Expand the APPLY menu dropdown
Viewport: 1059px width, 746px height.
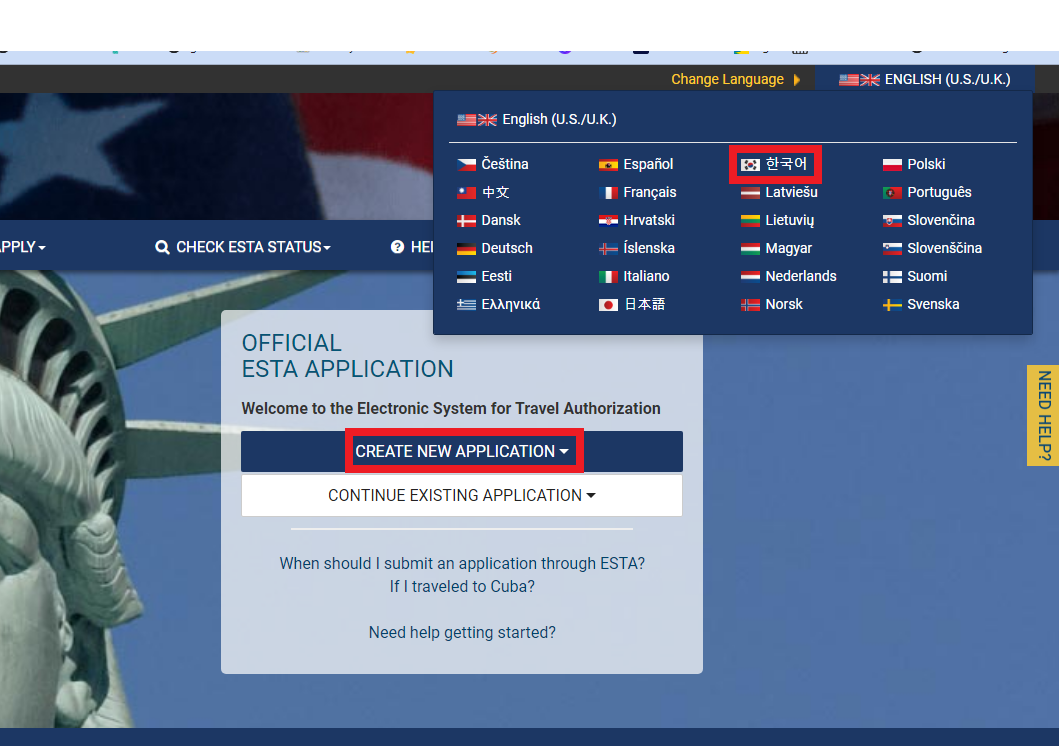[x=23, y=247]
